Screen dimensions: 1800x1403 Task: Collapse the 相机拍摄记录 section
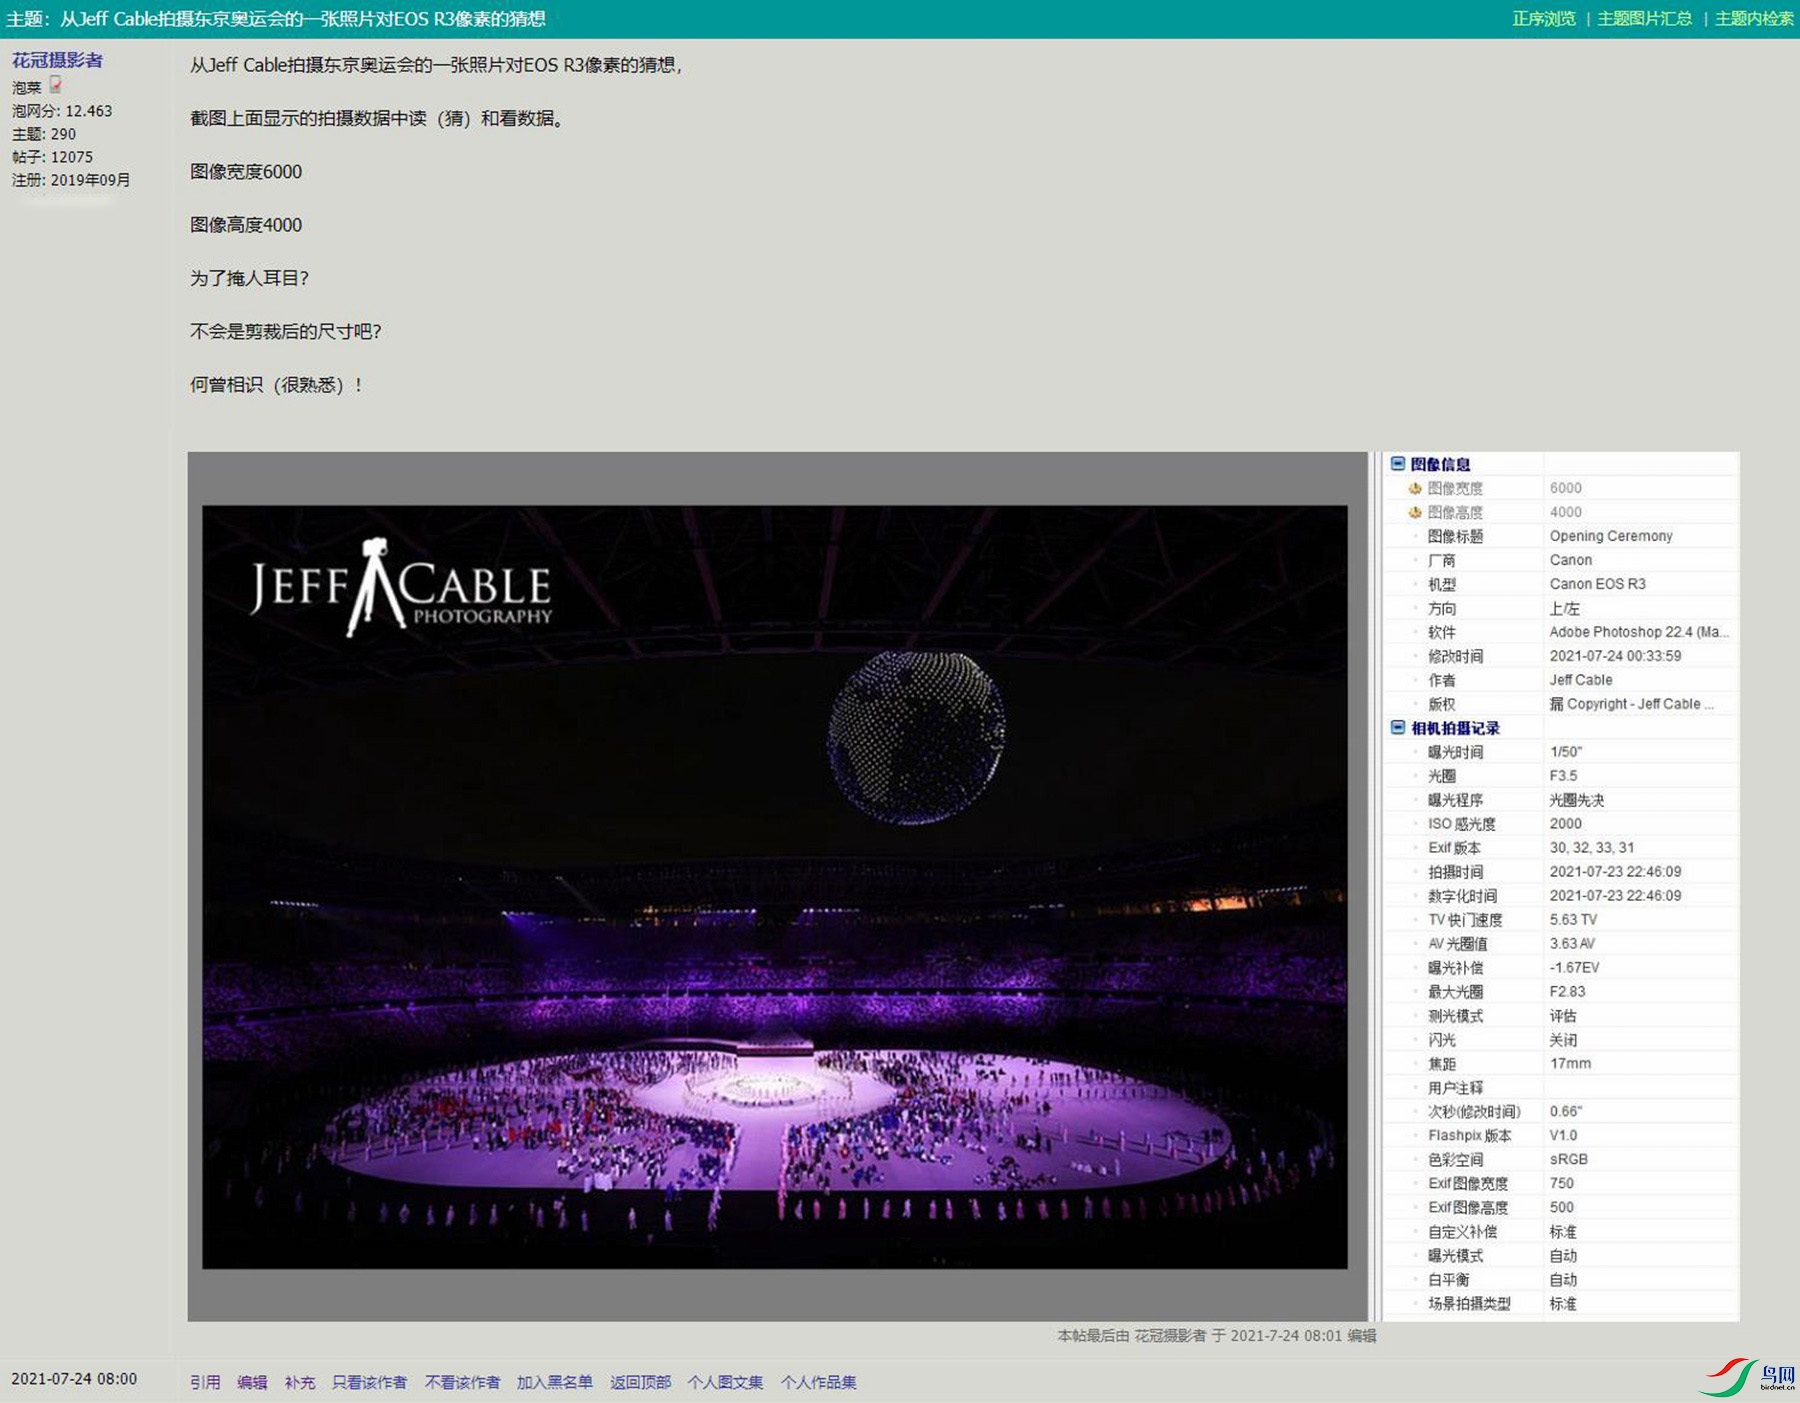pos(1398,727)
